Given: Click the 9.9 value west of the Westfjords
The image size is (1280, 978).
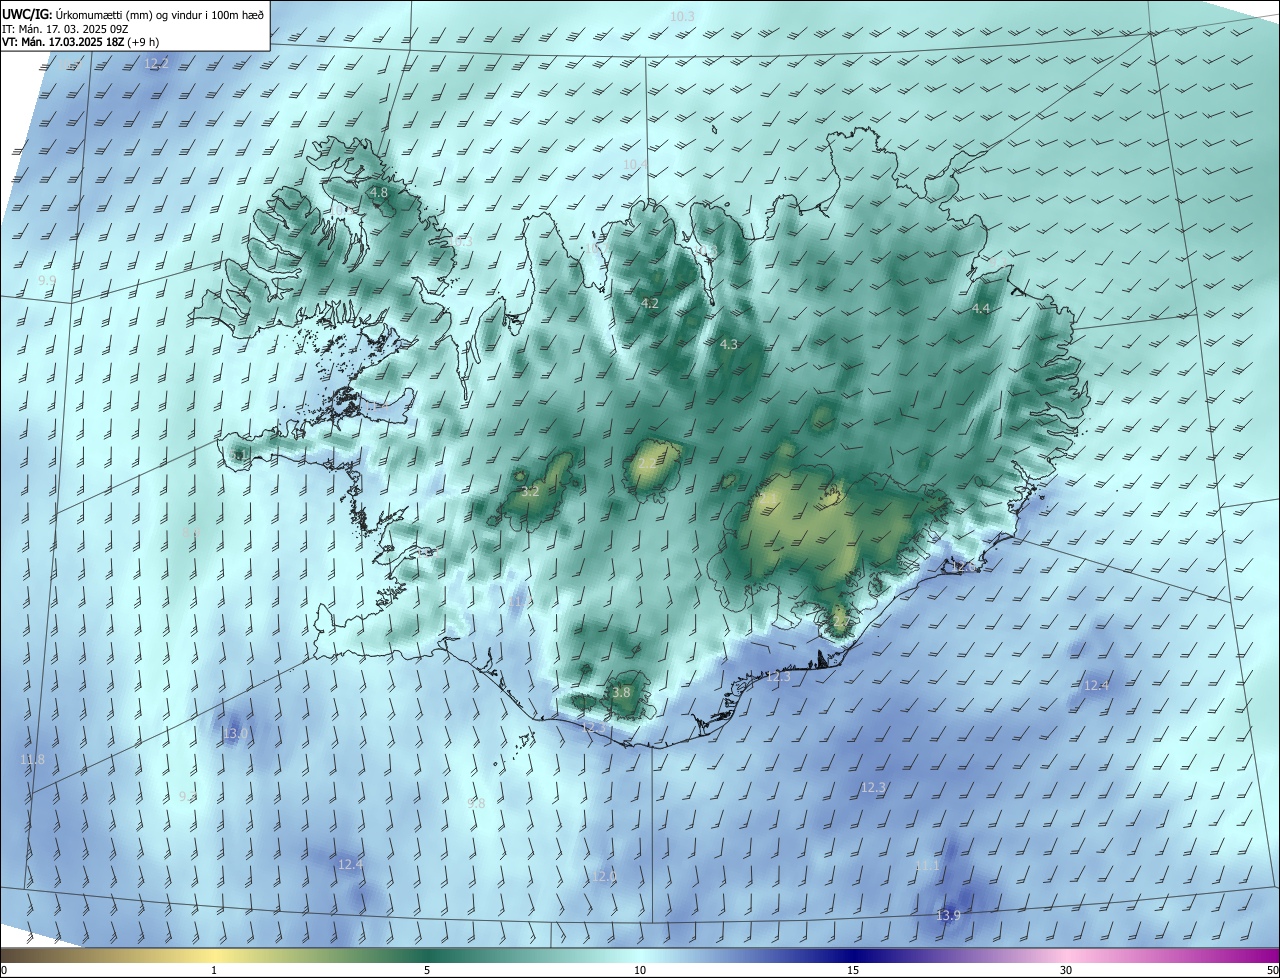Looking at the screenshot, I should (x=47, y=281).
